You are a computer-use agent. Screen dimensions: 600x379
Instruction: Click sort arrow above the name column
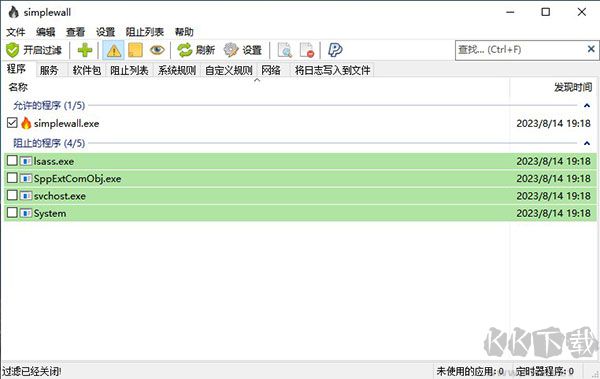pyautogui.click(x=257, y=80)
